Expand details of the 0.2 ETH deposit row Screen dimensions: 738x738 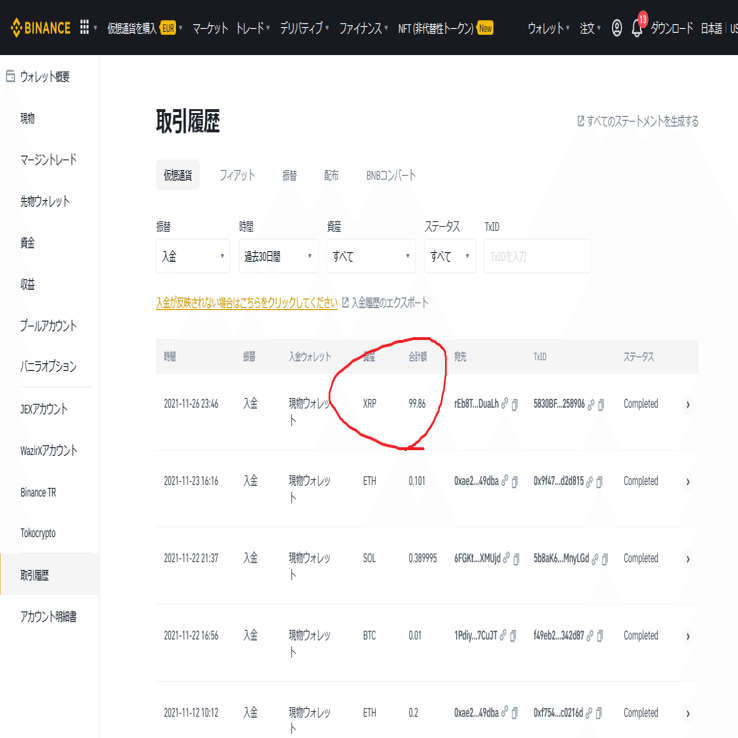coord(688,714)
